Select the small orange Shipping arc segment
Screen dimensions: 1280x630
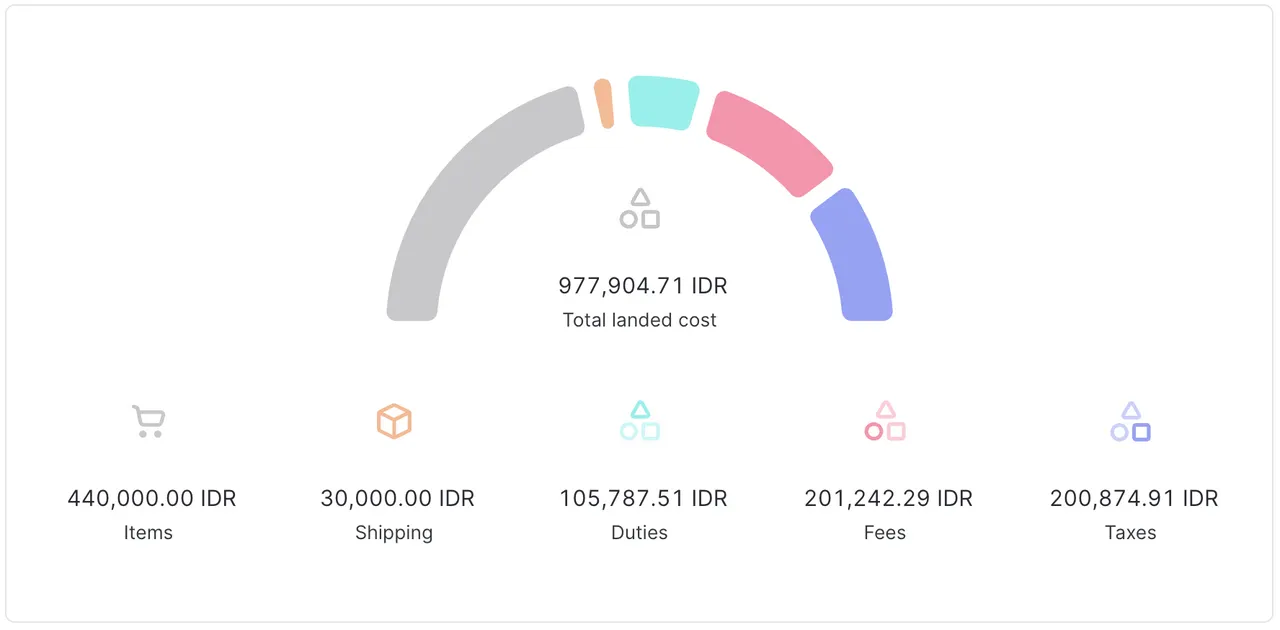tap(603, 104)
